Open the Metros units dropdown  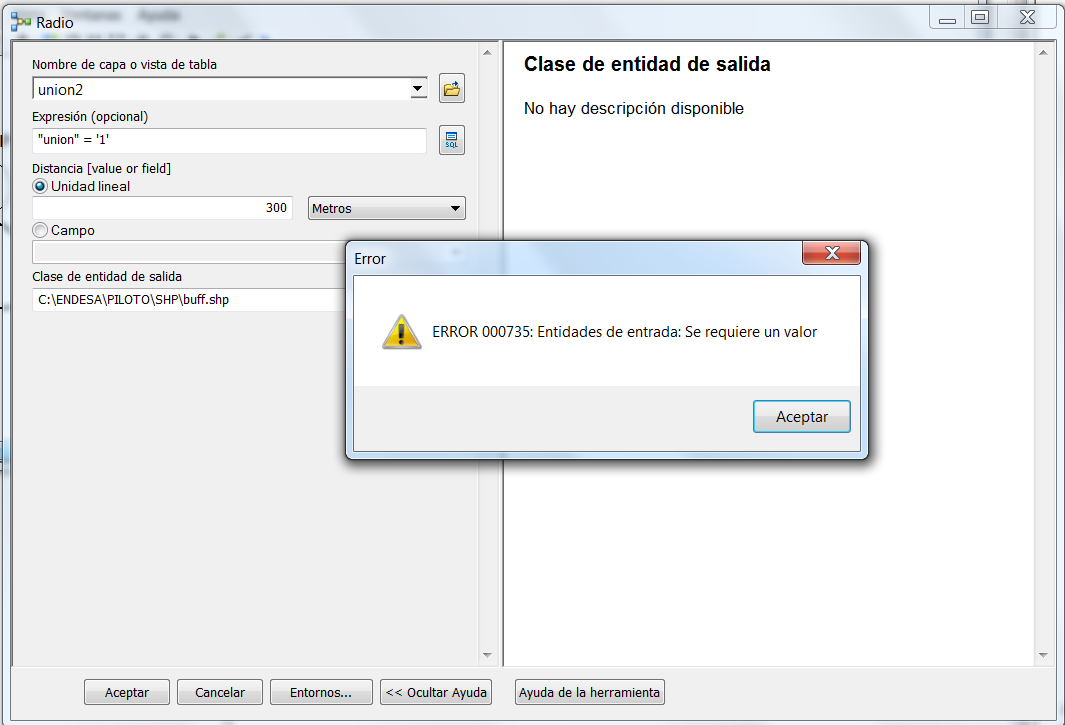tap(386, 209)
